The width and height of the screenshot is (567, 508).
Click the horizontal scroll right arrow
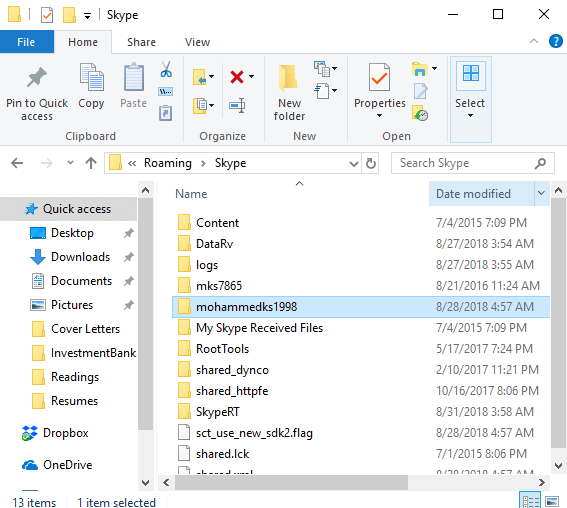(x=541, y=482)
